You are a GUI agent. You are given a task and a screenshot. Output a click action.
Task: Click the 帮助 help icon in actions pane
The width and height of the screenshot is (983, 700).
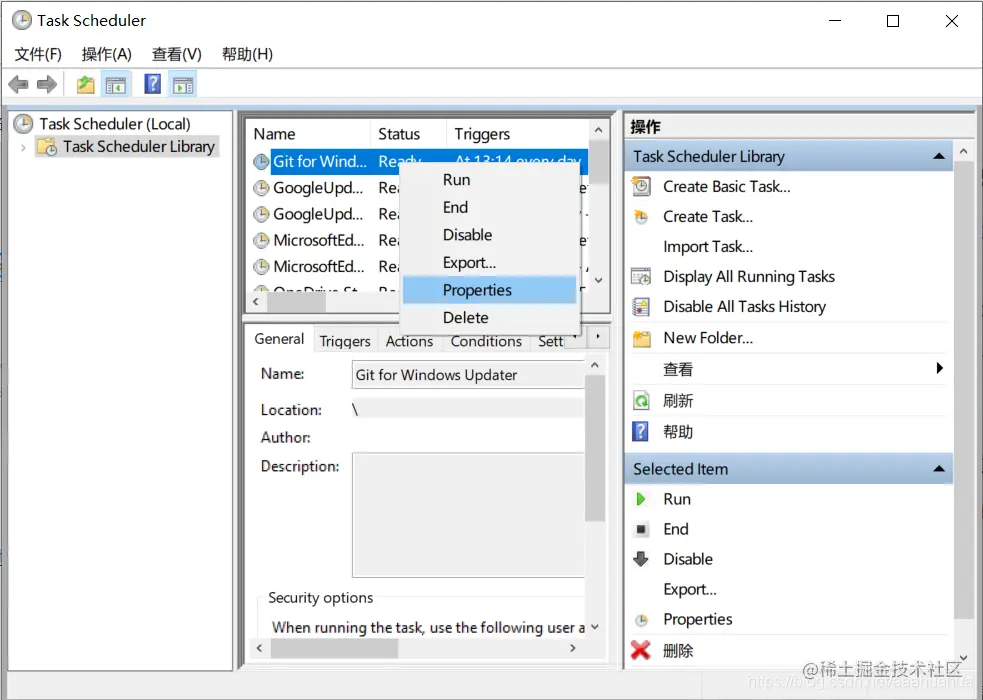point(640,432)
